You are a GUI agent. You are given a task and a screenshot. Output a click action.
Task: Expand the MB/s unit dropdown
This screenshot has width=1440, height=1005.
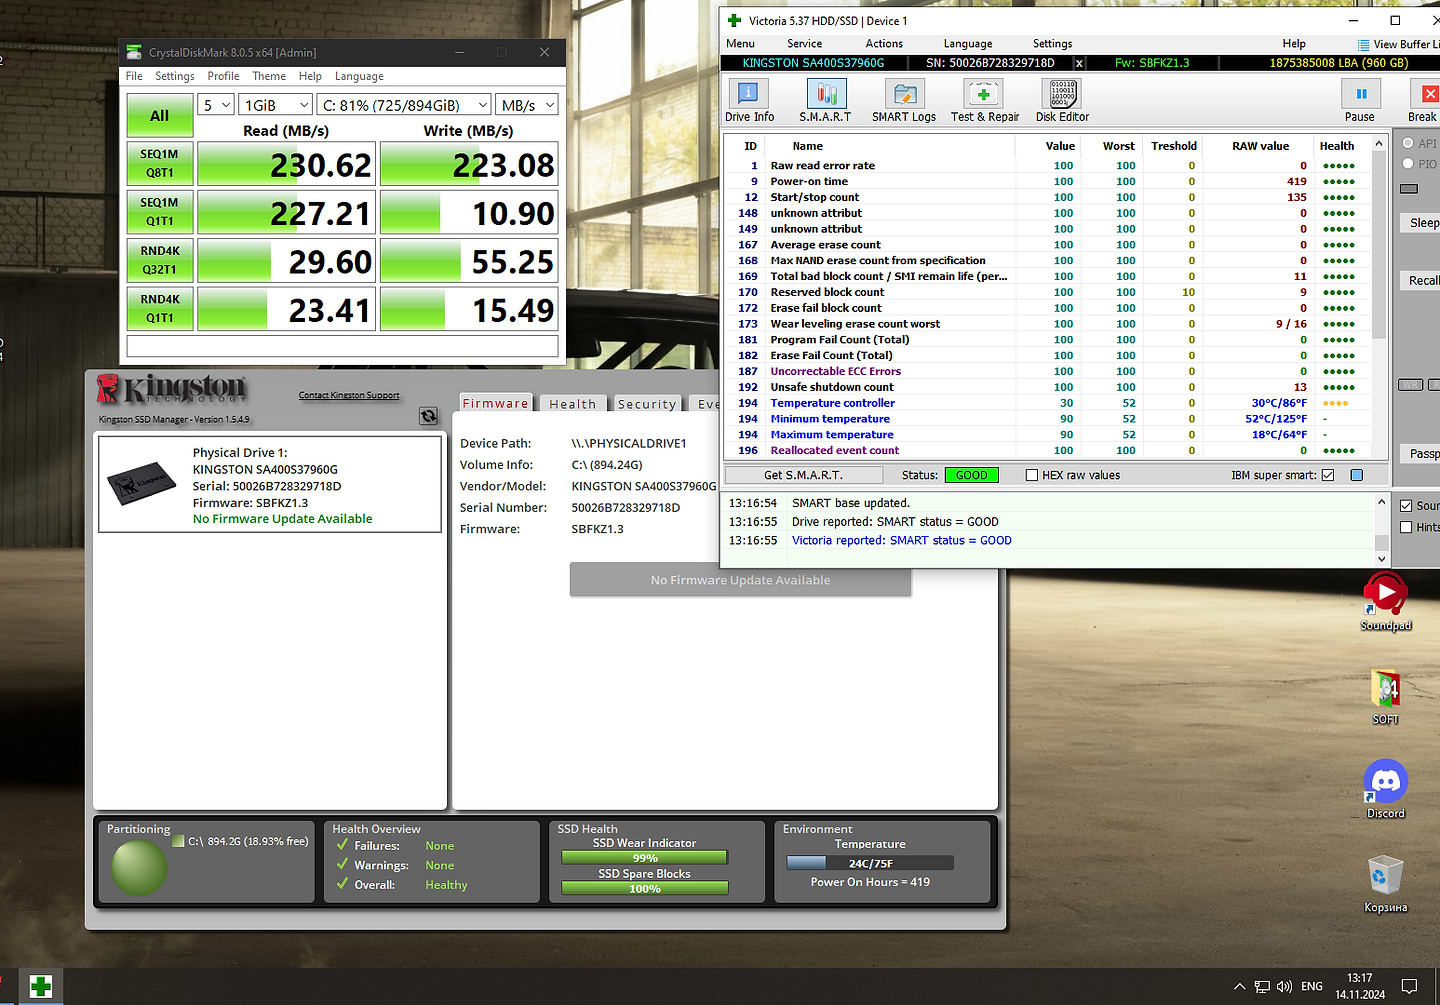[x=528, y=105]
